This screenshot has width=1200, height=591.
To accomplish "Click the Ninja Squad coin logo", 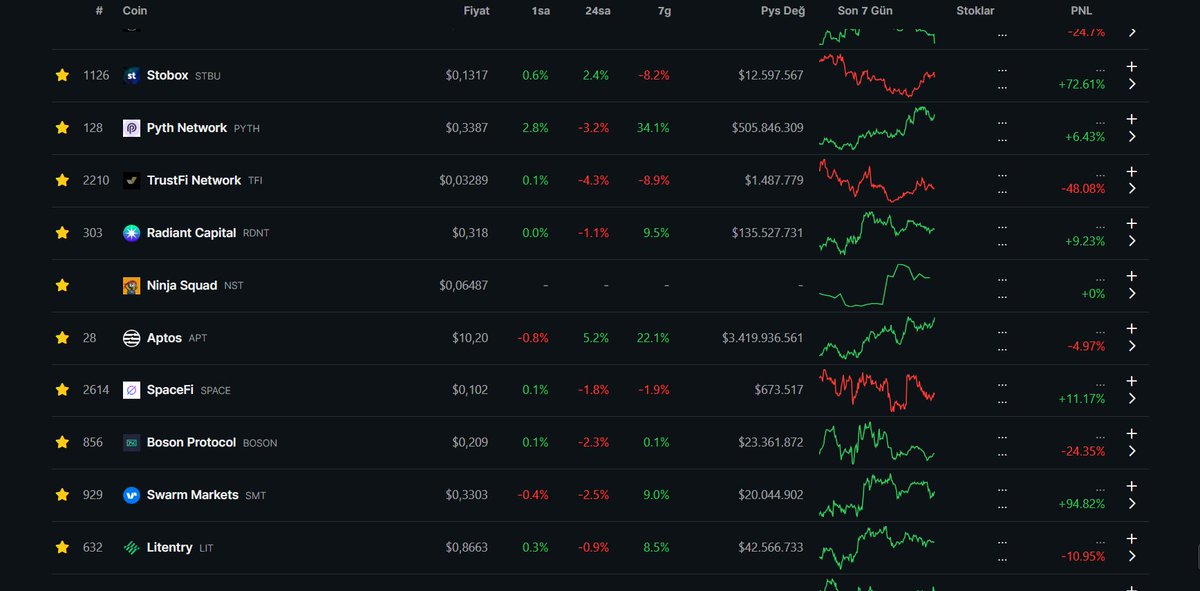I will click(131, 285).
